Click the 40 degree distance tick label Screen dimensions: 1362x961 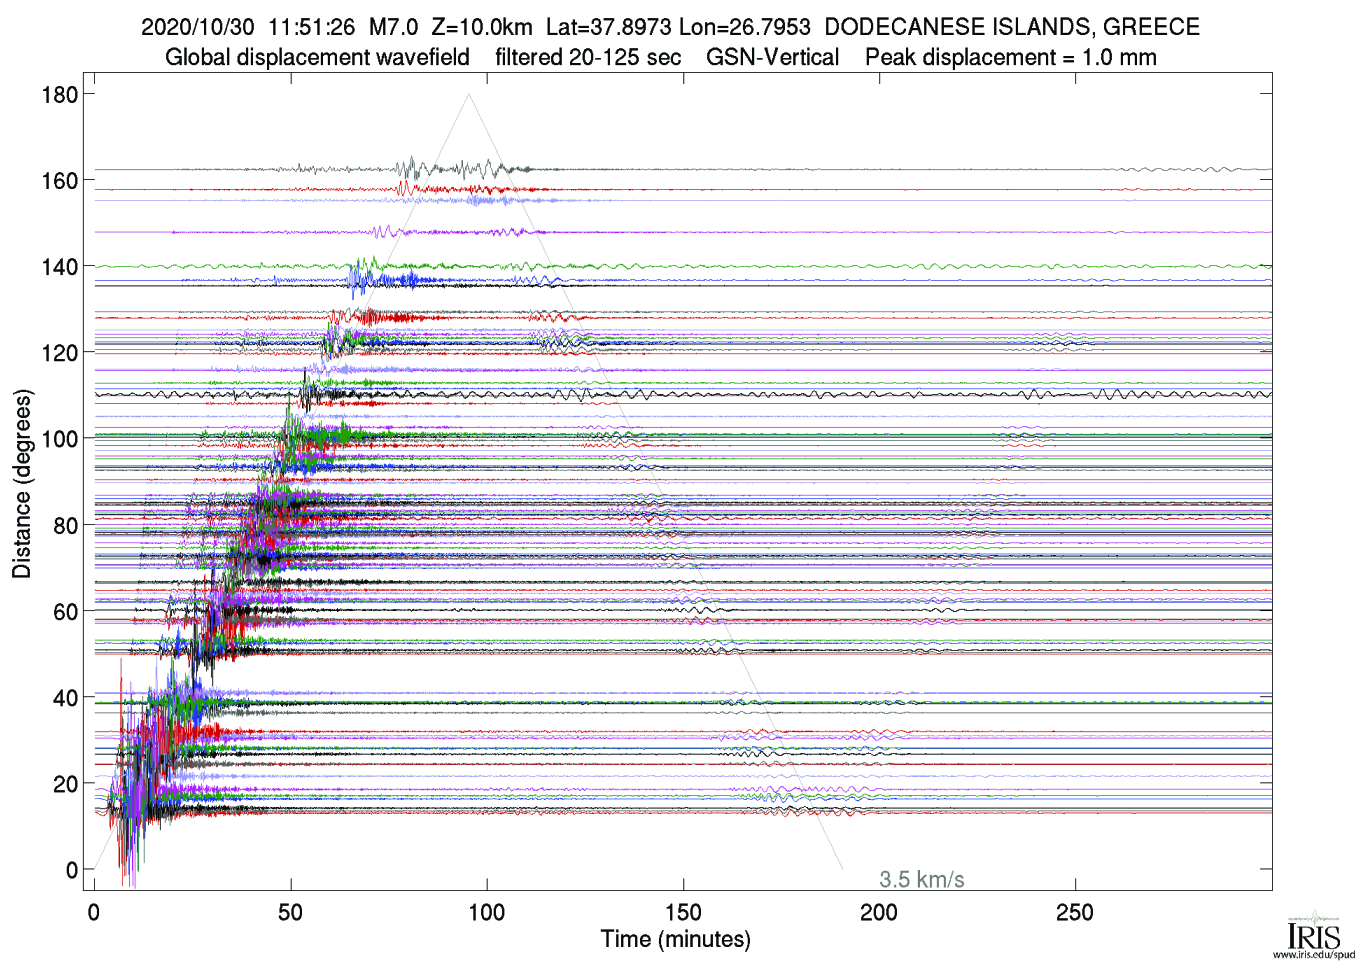65,698
